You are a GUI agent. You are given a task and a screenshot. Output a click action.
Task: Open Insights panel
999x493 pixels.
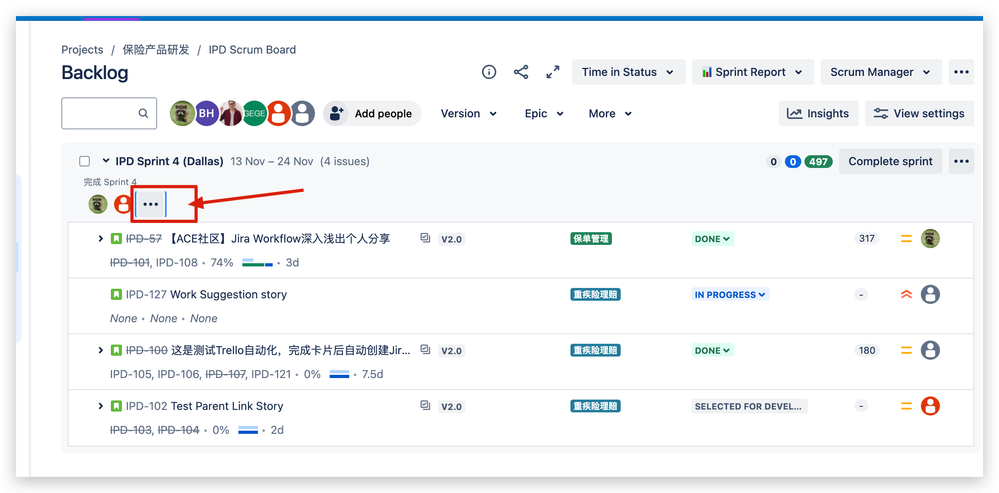pos(818,113)
